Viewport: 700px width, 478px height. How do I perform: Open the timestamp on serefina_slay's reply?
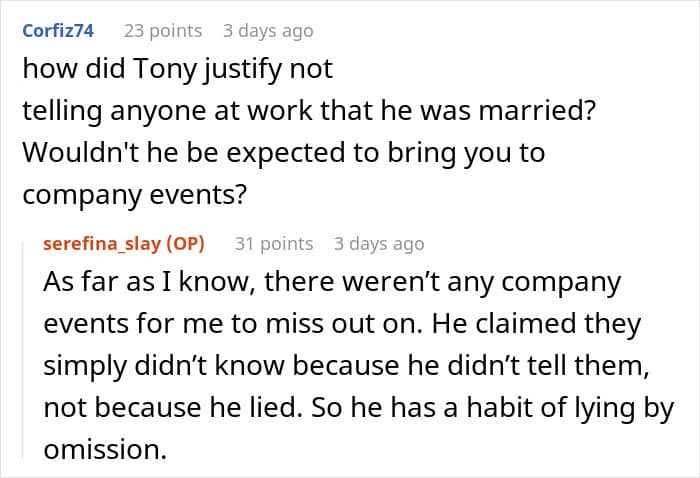[x=379, y=243]
